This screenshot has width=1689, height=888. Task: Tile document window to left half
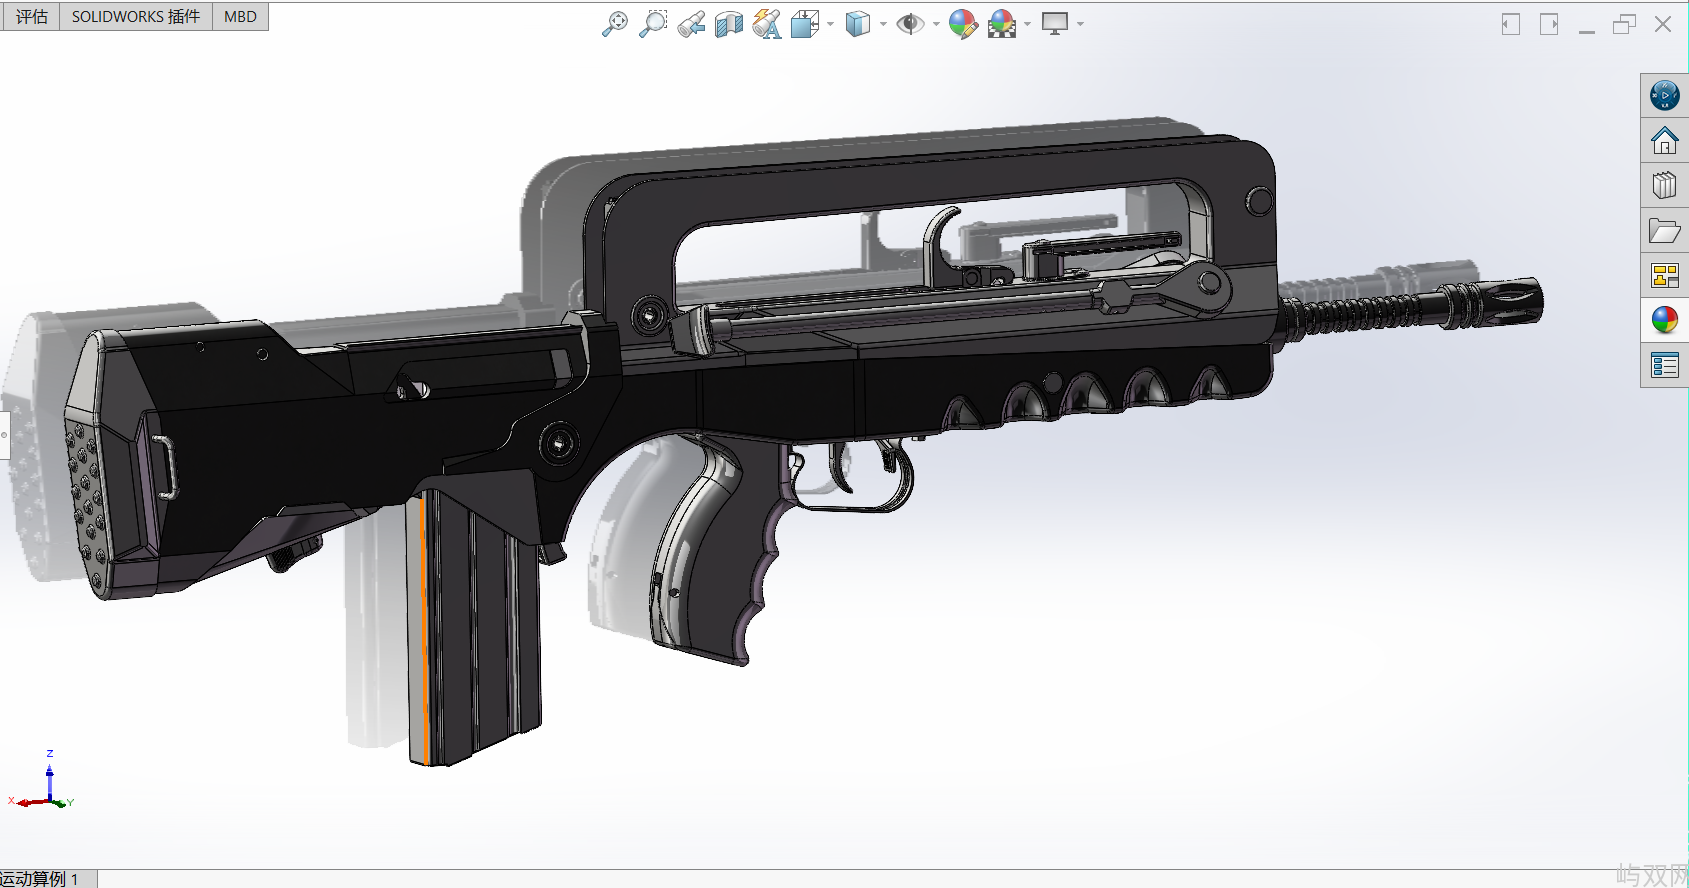click(x=1511, y=24)
